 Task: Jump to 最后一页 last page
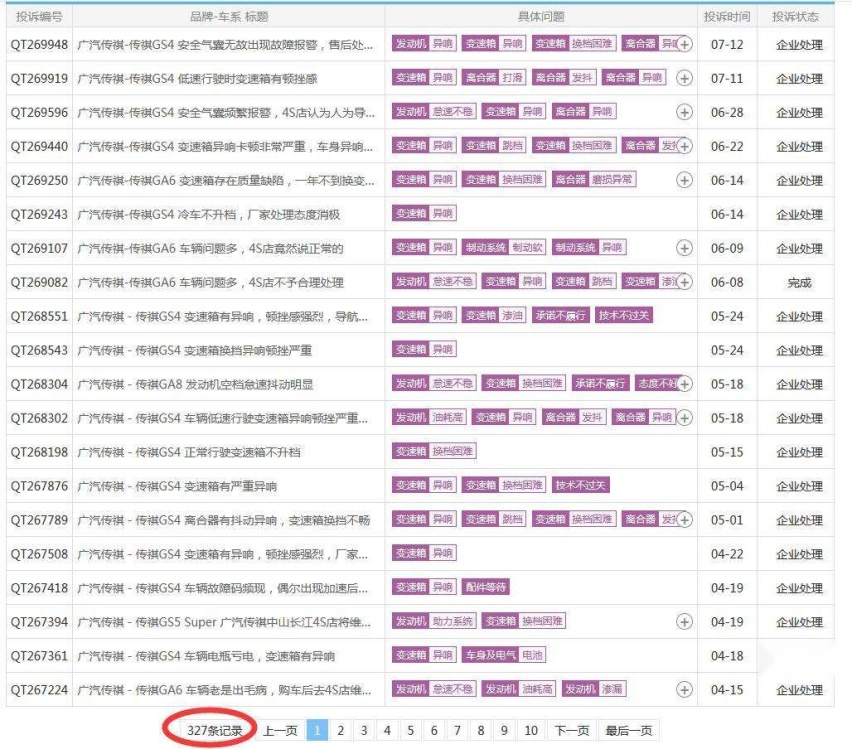[x=629, y=730]
